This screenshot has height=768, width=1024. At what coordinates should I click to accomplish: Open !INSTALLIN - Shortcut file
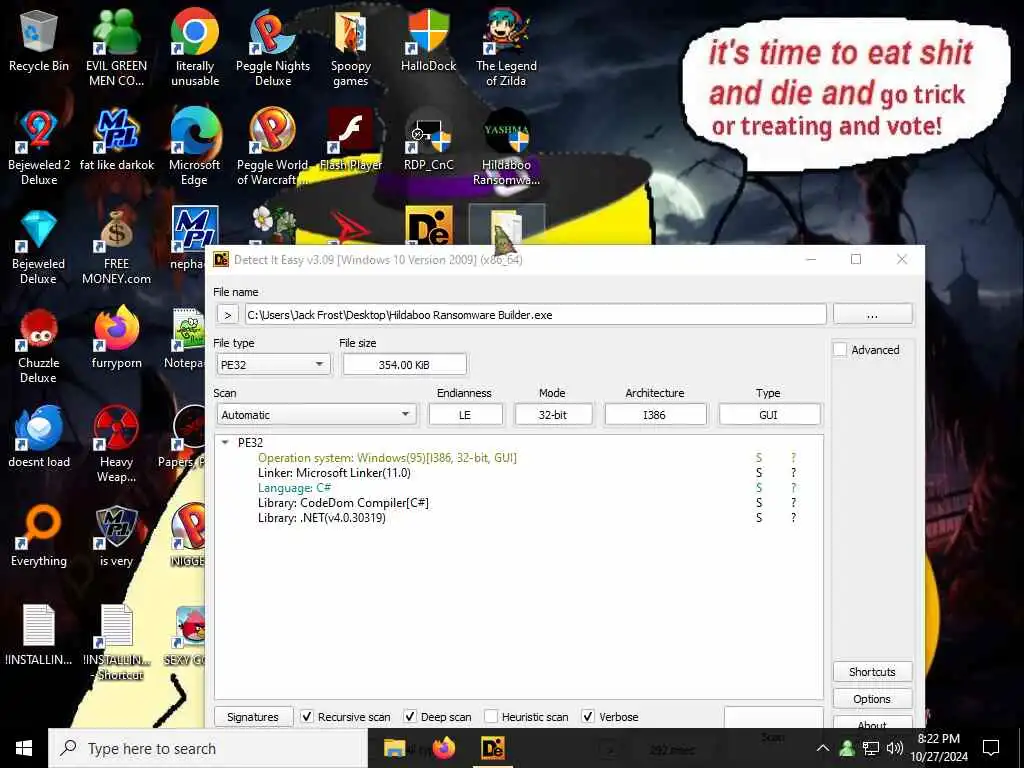tap(116, 643)
